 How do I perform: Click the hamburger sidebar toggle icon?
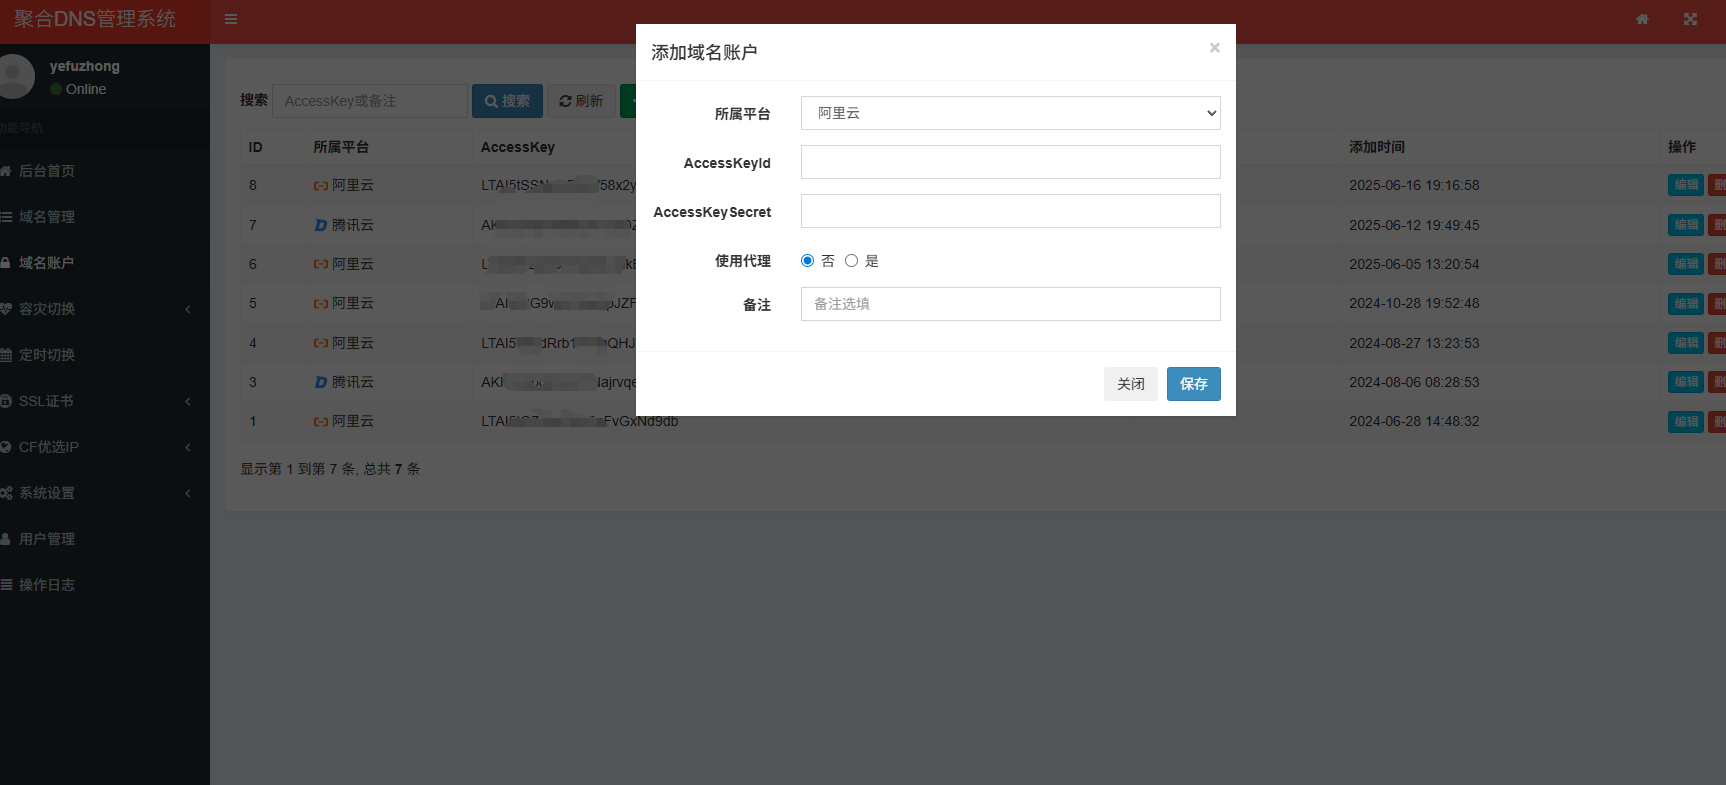(231, 19)
